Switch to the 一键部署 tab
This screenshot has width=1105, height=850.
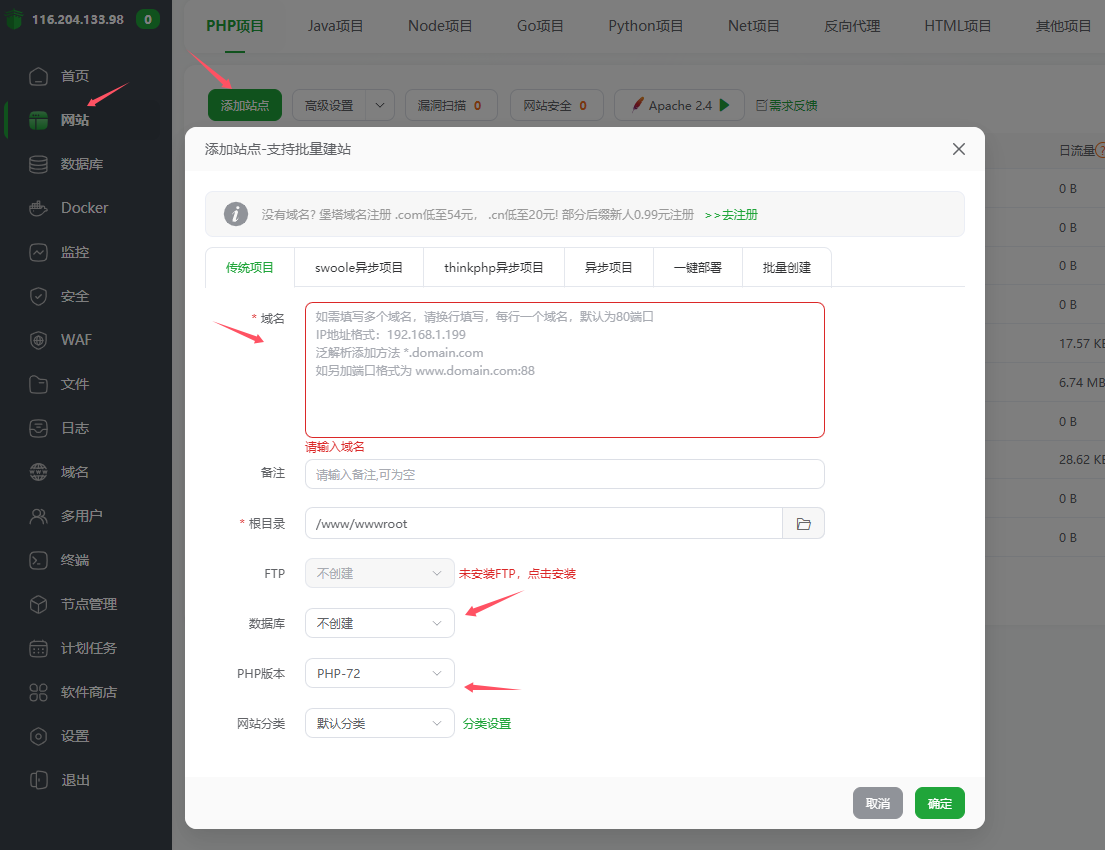[697, 267]
